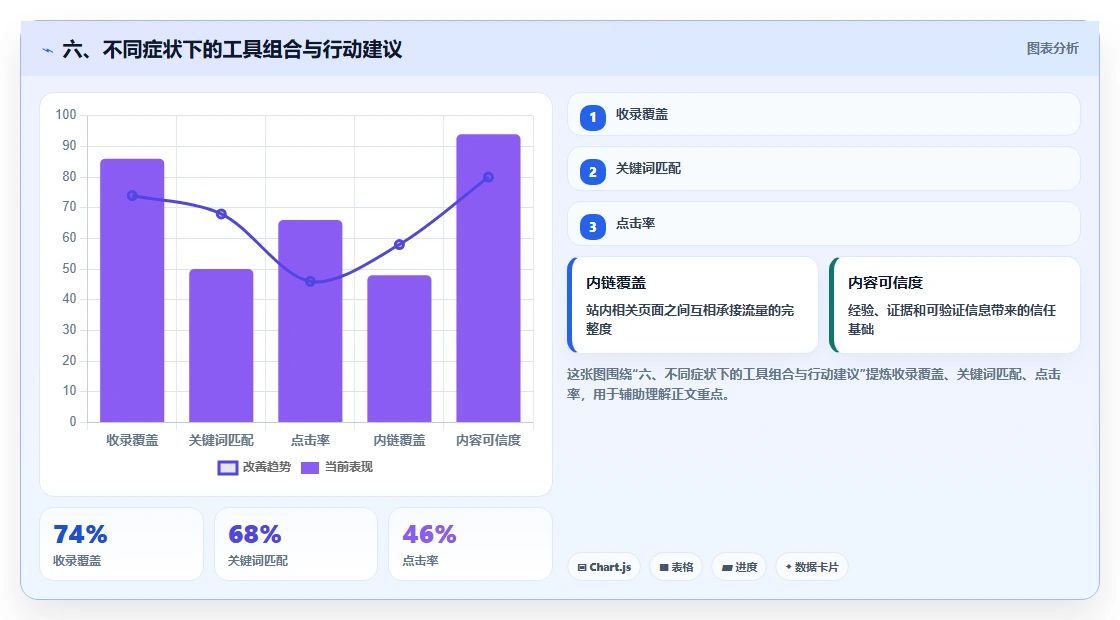Screen dimensions: 1120x620
Task: Click the number 1 badge for 收录覆盖
Action: pos(592,118)
